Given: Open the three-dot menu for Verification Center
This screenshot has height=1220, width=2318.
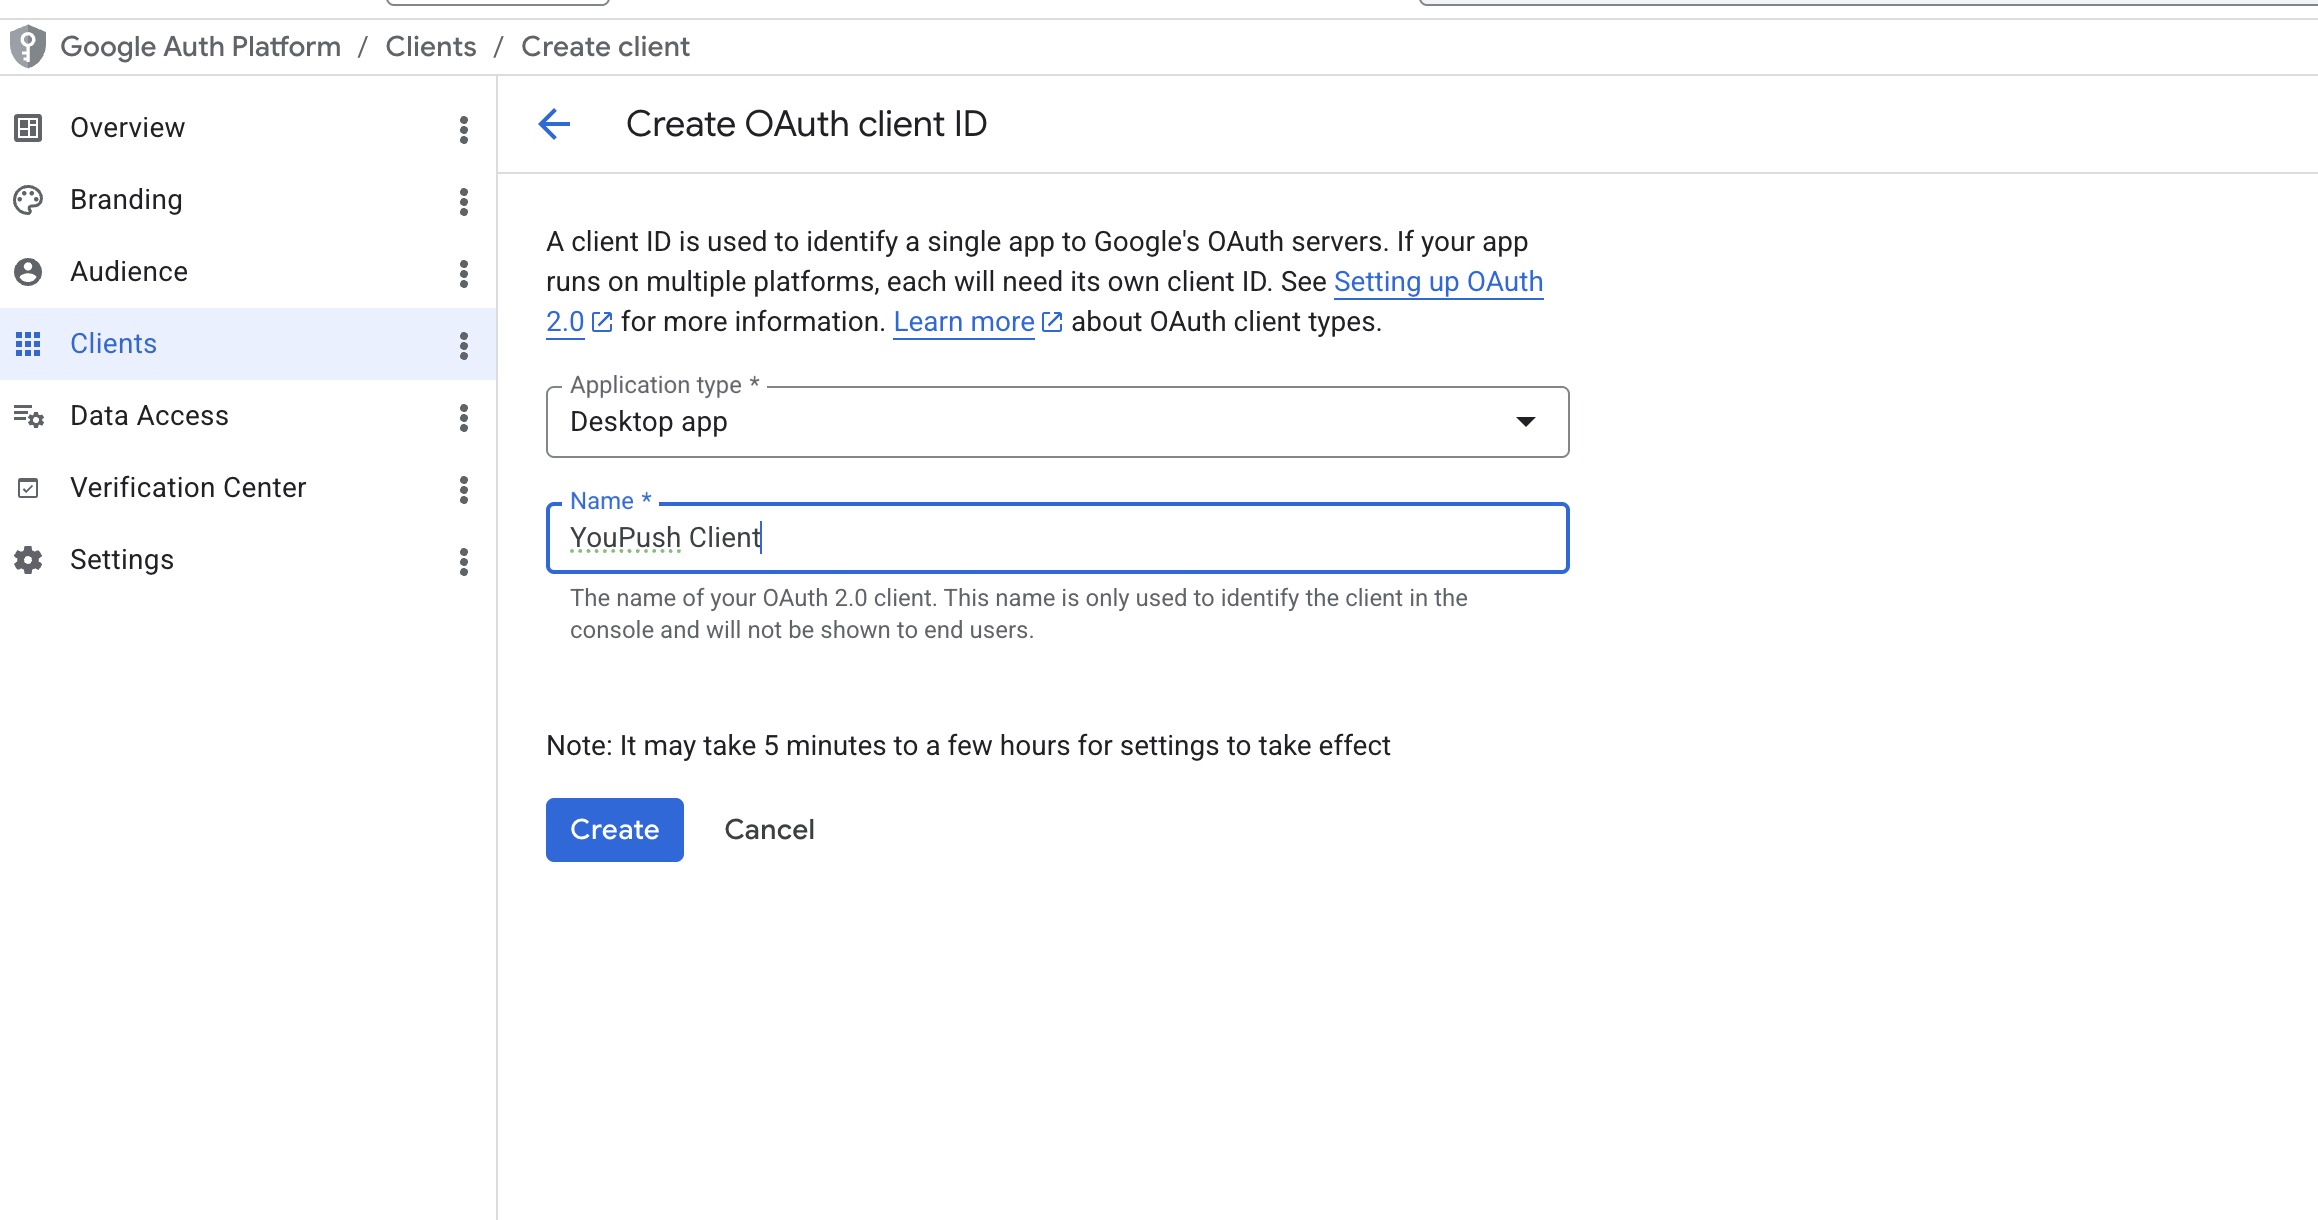Looking at the screenshot, I should [x=464, y=489].
